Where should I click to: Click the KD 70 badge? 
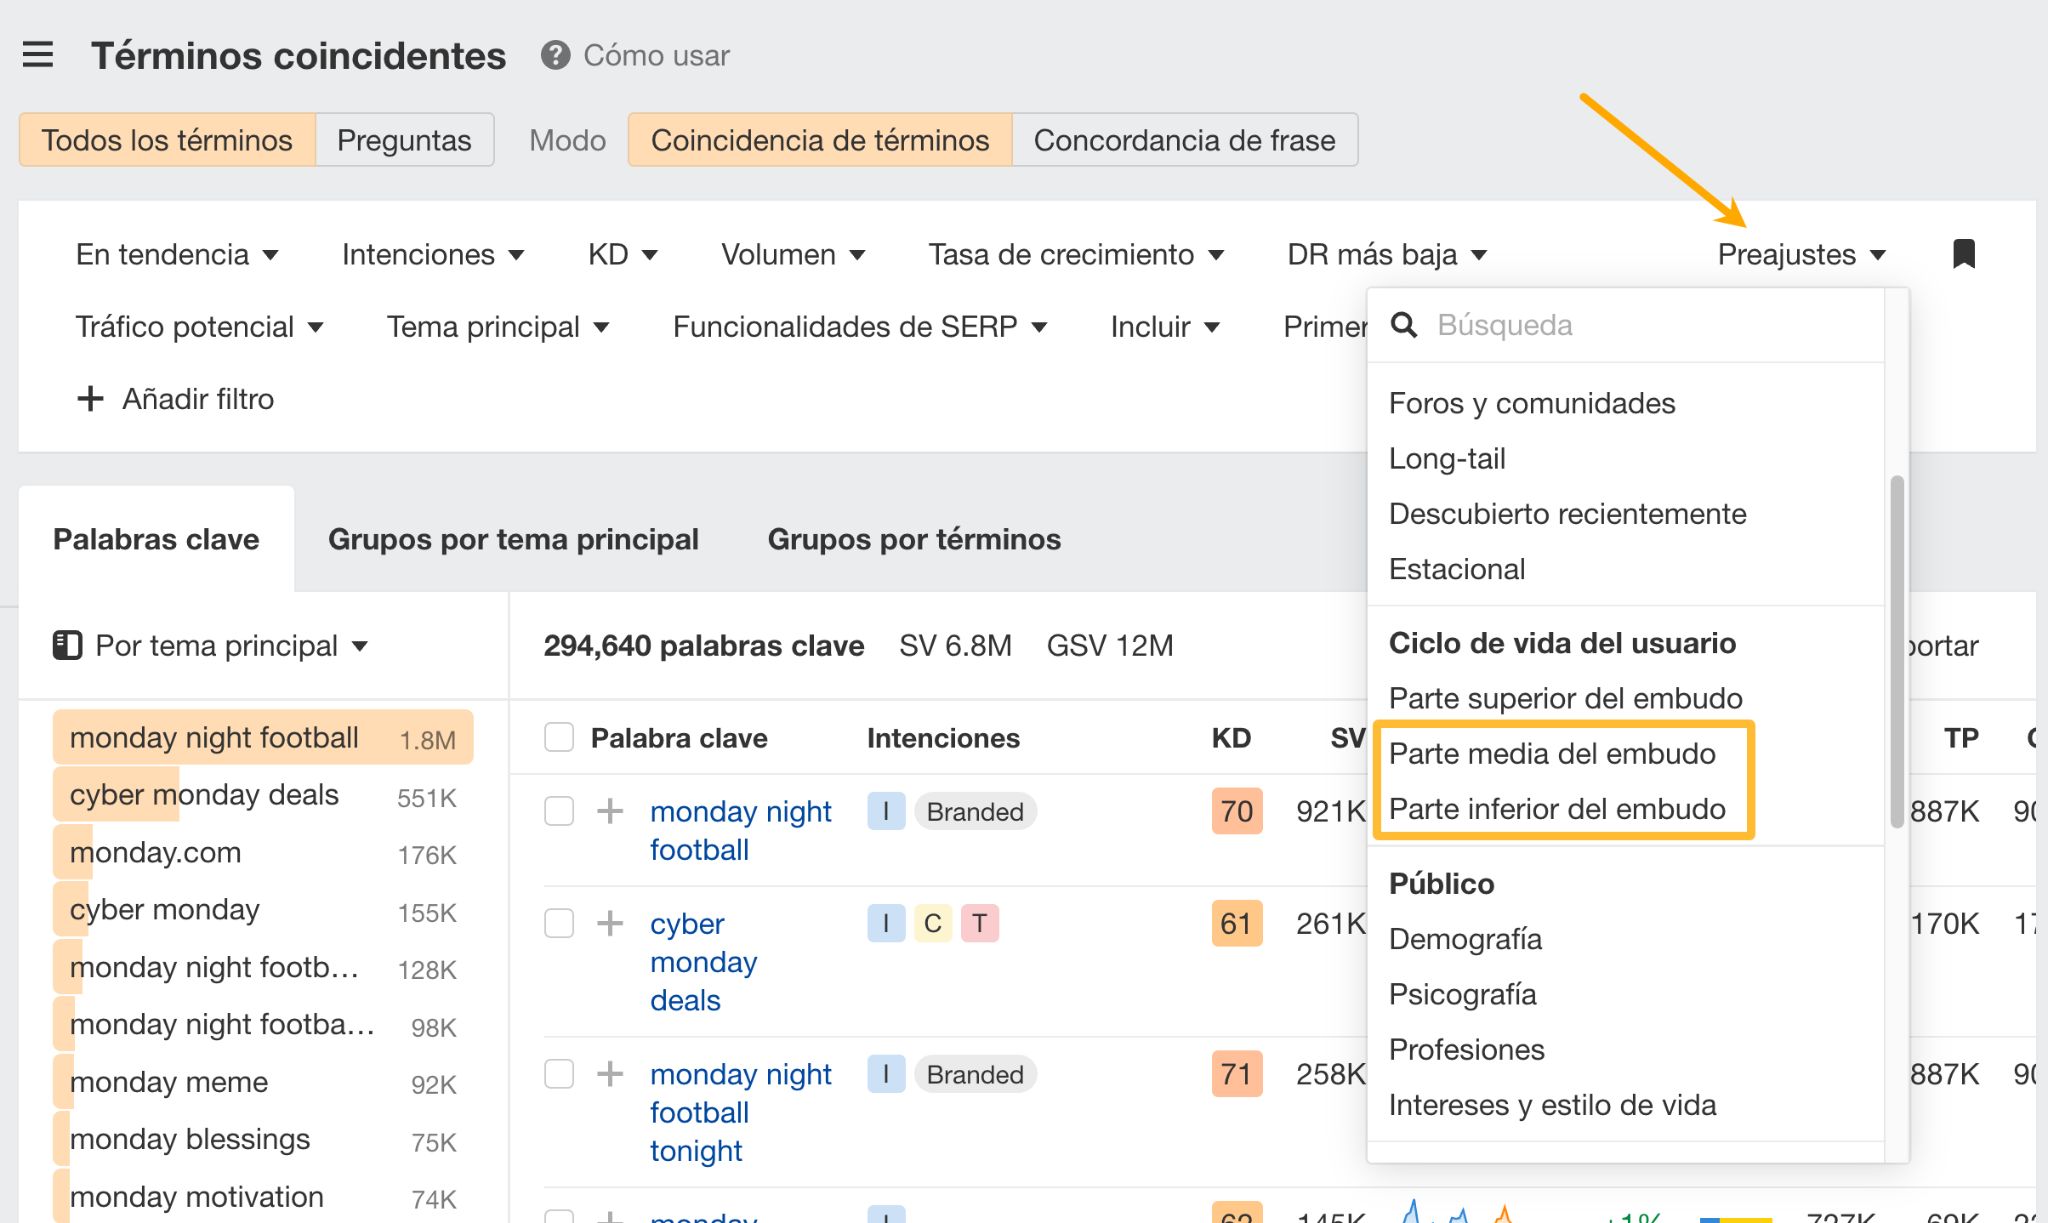(1237, 811)
